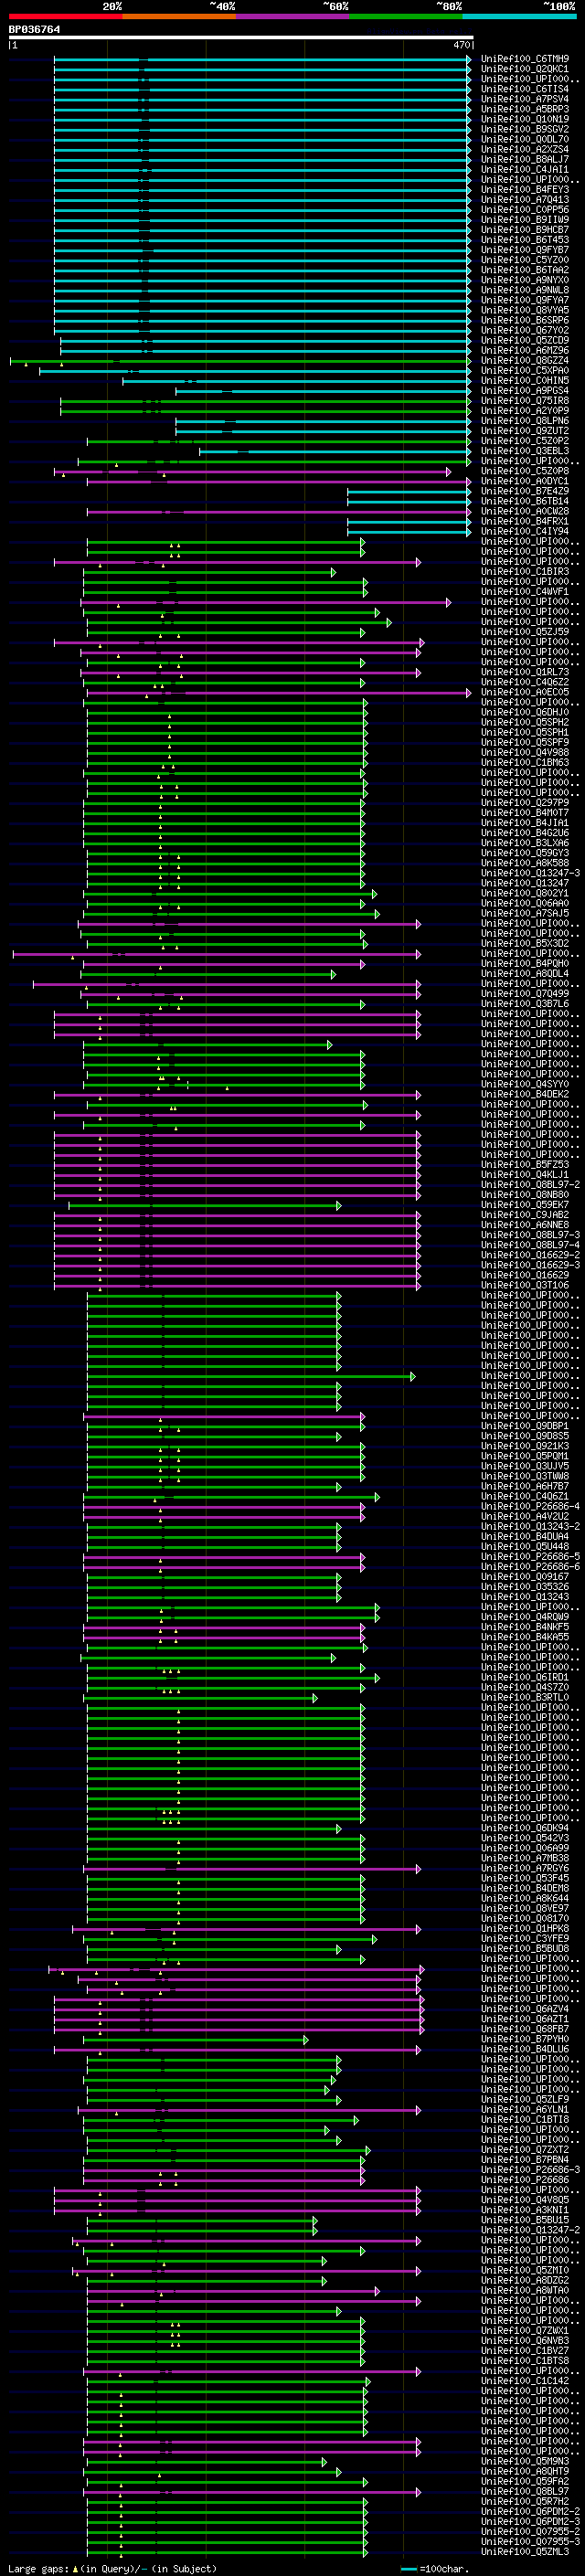Screen dimensions: 585x2576
Task: Open hit UniRef100_C6TIS4
Action: pos(525,89)
